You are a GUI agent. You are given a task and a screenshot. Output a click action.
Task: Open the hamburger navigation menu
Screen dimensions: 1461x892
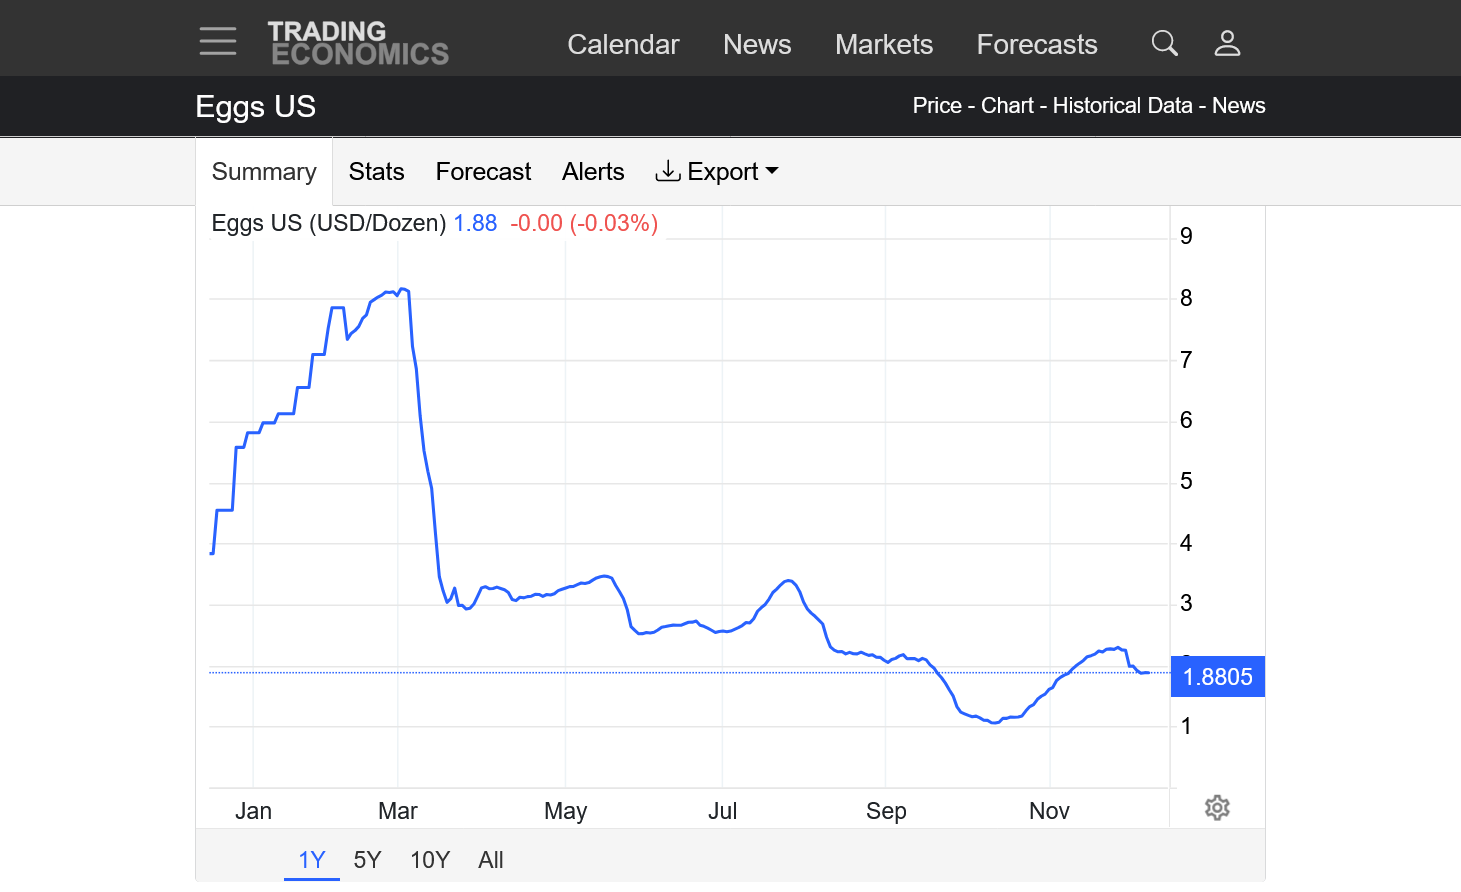(217, 42)
